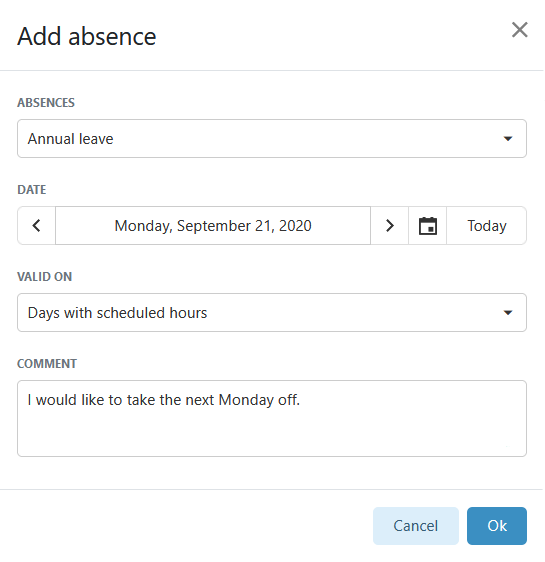Screen dimensions: 545x562
Task: Expand the Valid on dropdown
Action: (272, 313)
